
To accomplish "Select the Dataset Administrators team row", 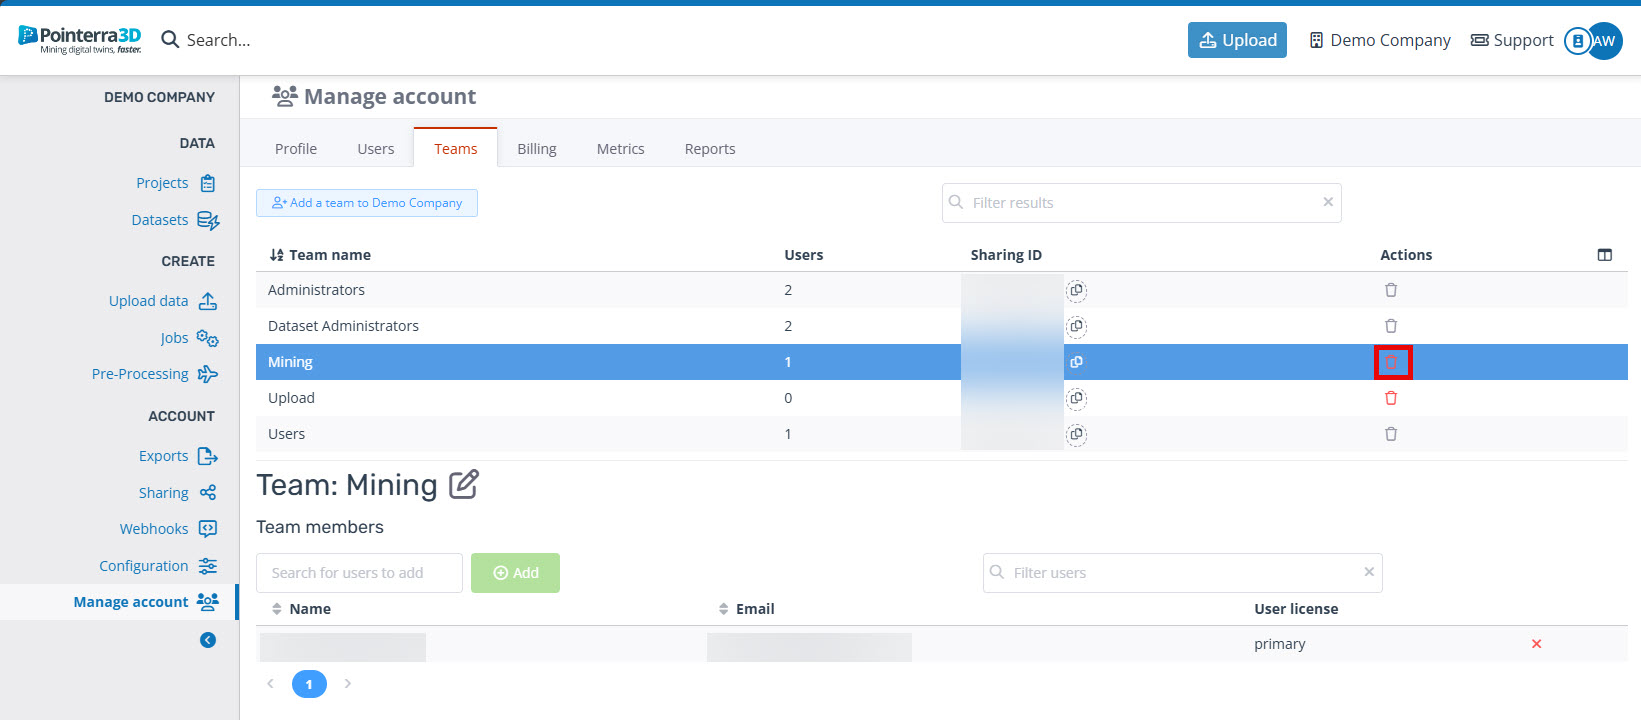I will pyautogui.click(x=942, y=326).
